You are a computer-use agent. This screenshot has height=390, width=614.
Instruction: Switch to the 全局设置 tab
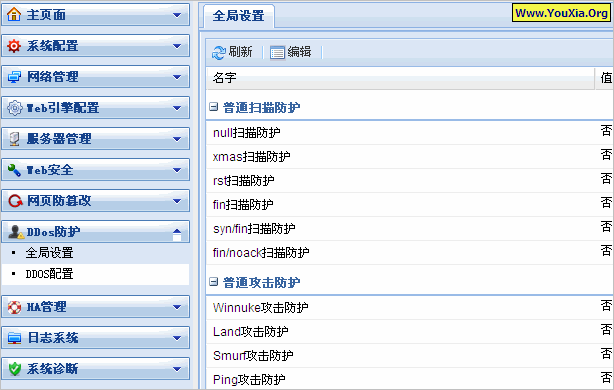pos(238,16)
